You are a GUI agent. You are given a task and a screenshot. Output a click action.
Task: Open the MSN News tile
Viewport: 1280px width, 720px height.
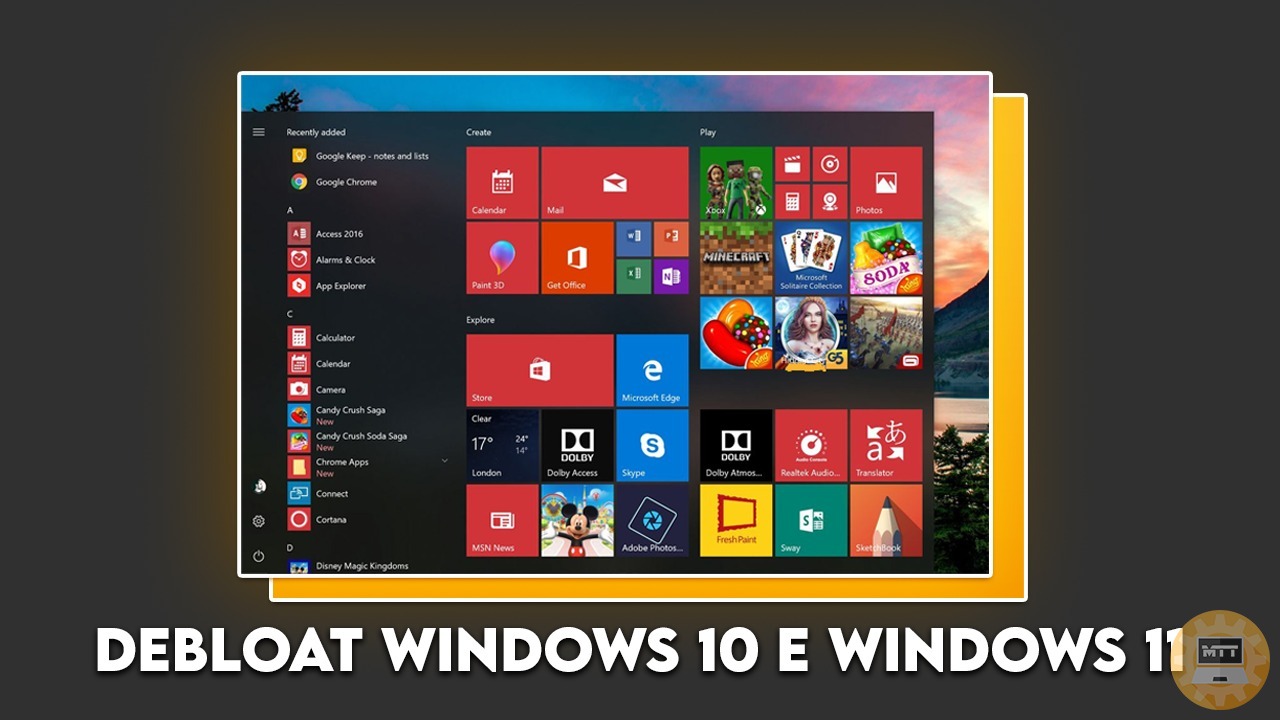[x=503, y=520]
